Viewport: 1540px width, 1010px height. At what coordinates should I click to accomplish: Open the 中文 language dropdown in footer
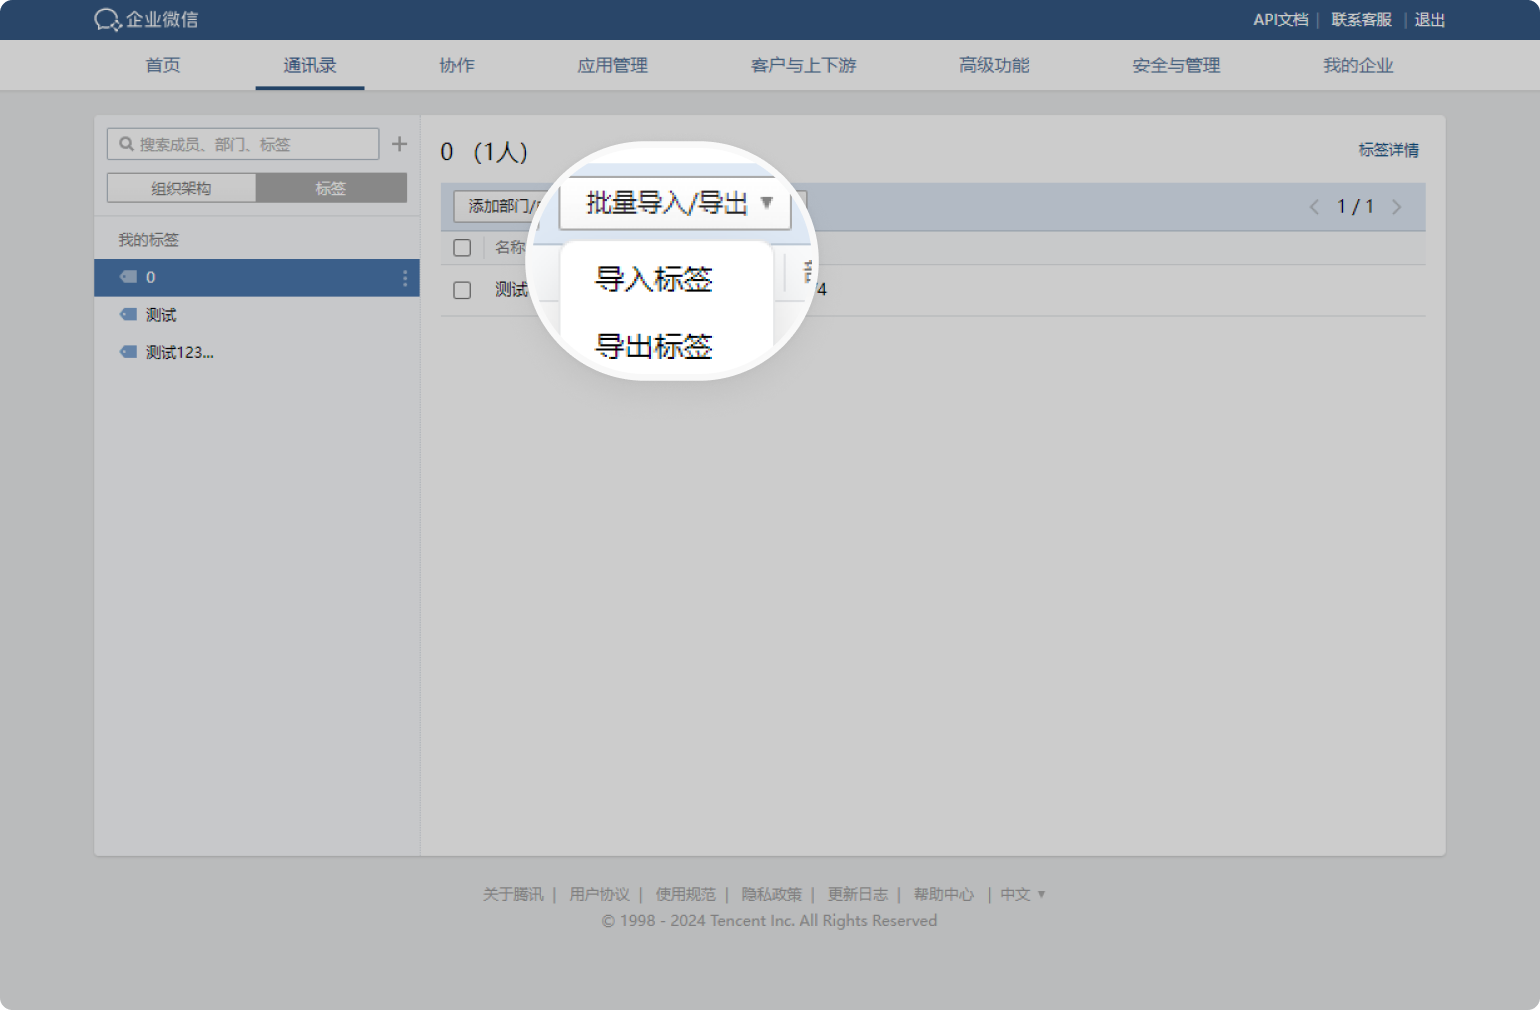click(1023, 894)
